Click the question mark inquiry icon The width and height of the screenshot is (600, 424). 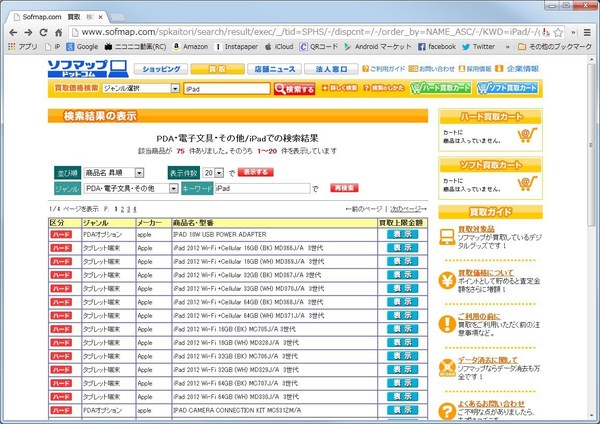pyautogui.click(x=448, y=408)
